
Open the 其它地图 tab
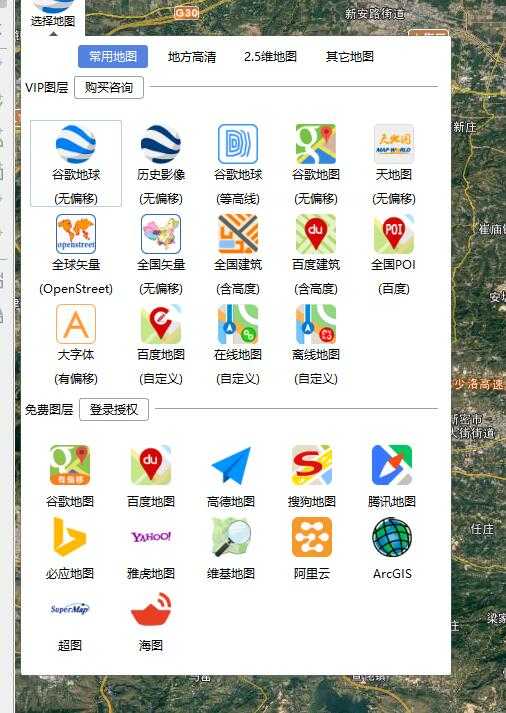[350, 57]
